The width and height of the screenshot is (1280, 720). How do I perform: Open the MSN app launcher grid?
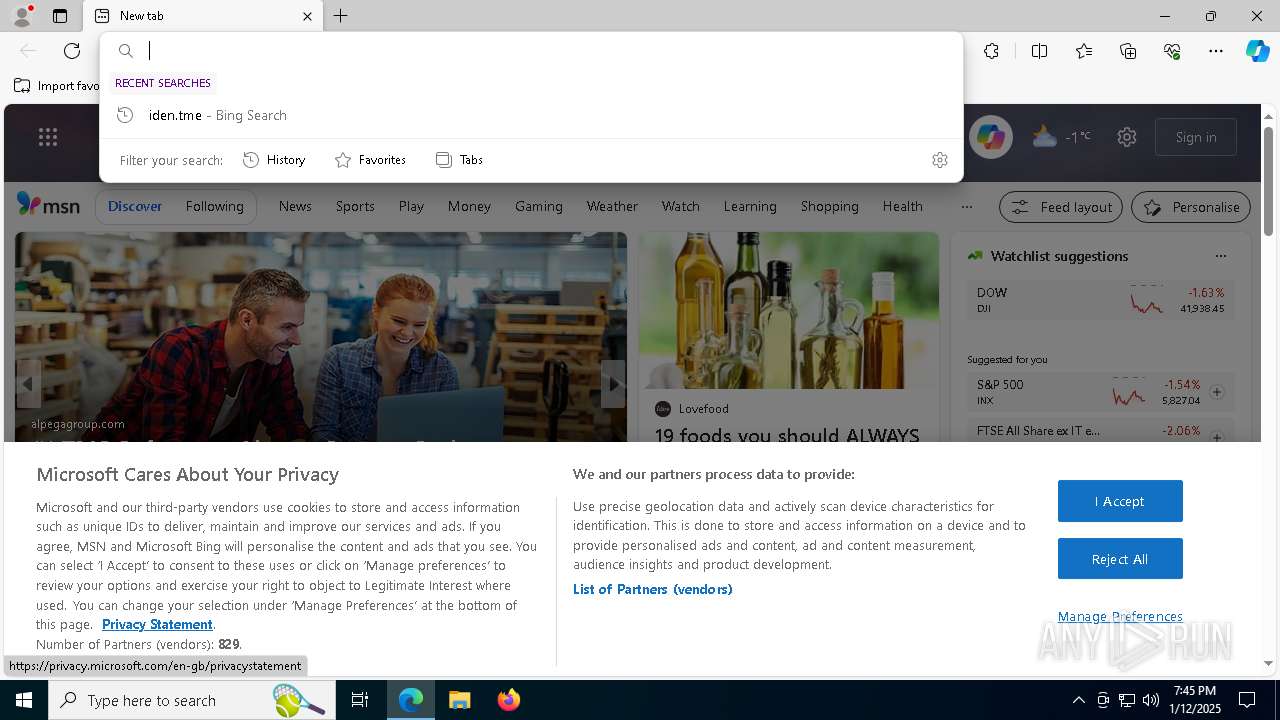(x=48, y=138)
